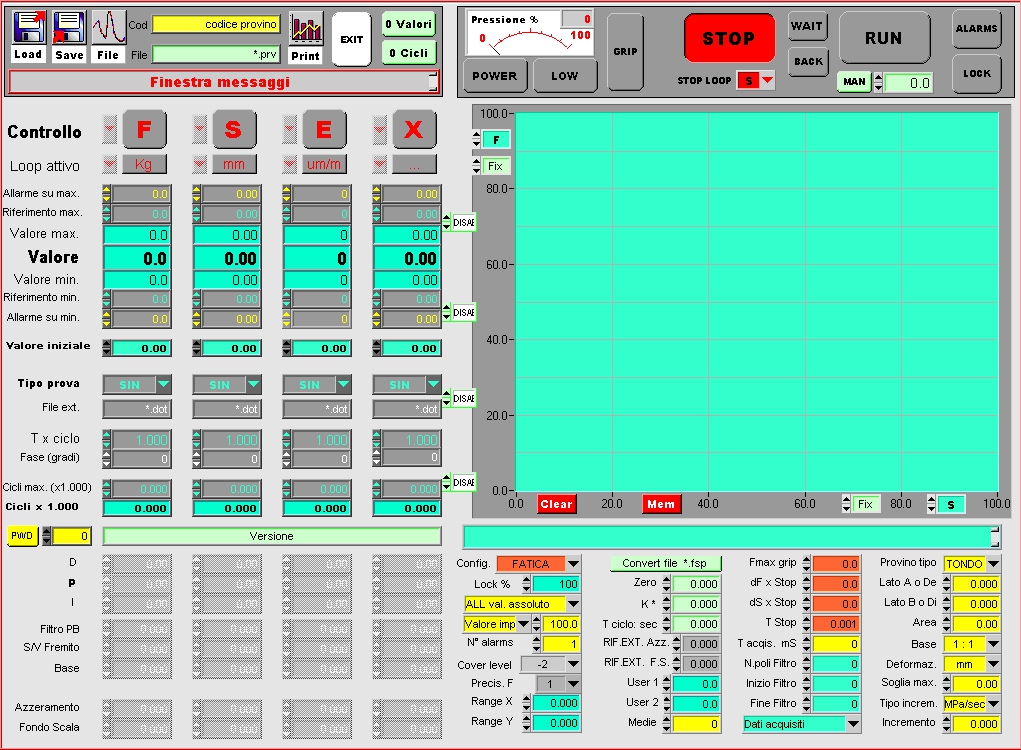Click the Fmax grip value field
This screenshot has width=1021, height=750.
pyautogui.click(x=836, y=564)
